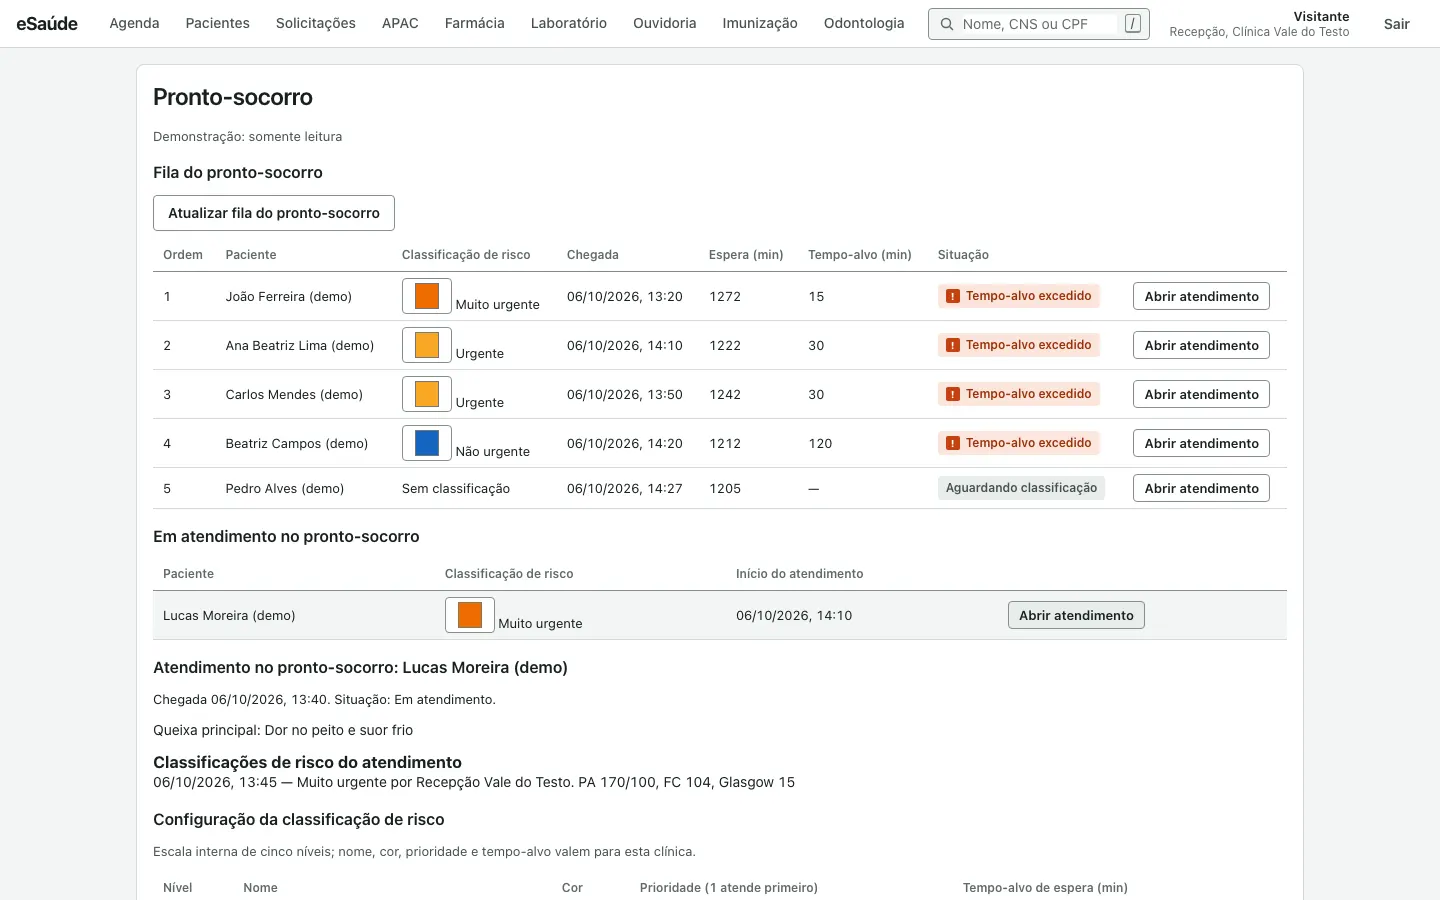
Task: Click Atualizar fila do pronto-socorro
Action: 274,213
